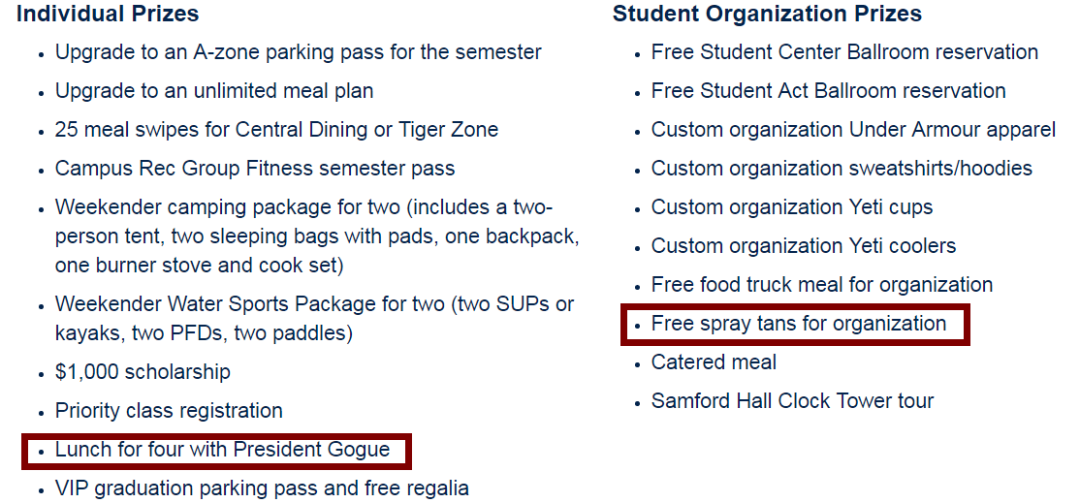Image resolution: width=1080 pixels, height=503 pixels.
Task: Click the 25 meal swipes list item
Action: tap(277, 130)
